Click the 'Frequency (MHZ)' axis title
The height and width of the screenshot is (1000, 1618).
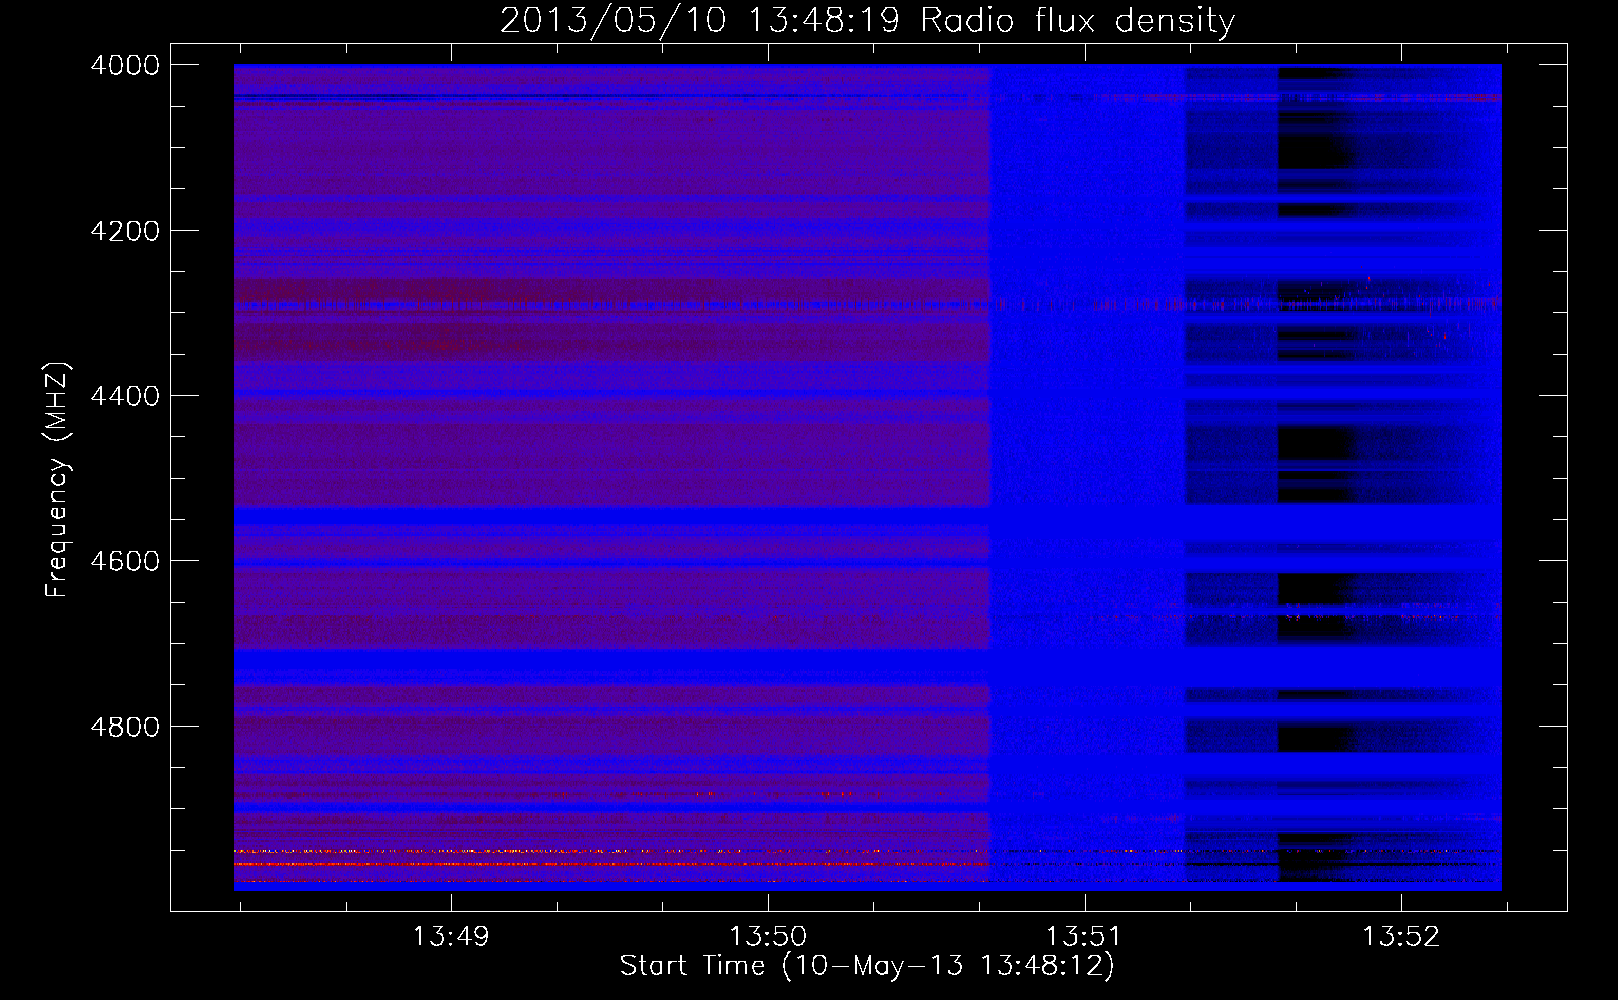[58, 480]
